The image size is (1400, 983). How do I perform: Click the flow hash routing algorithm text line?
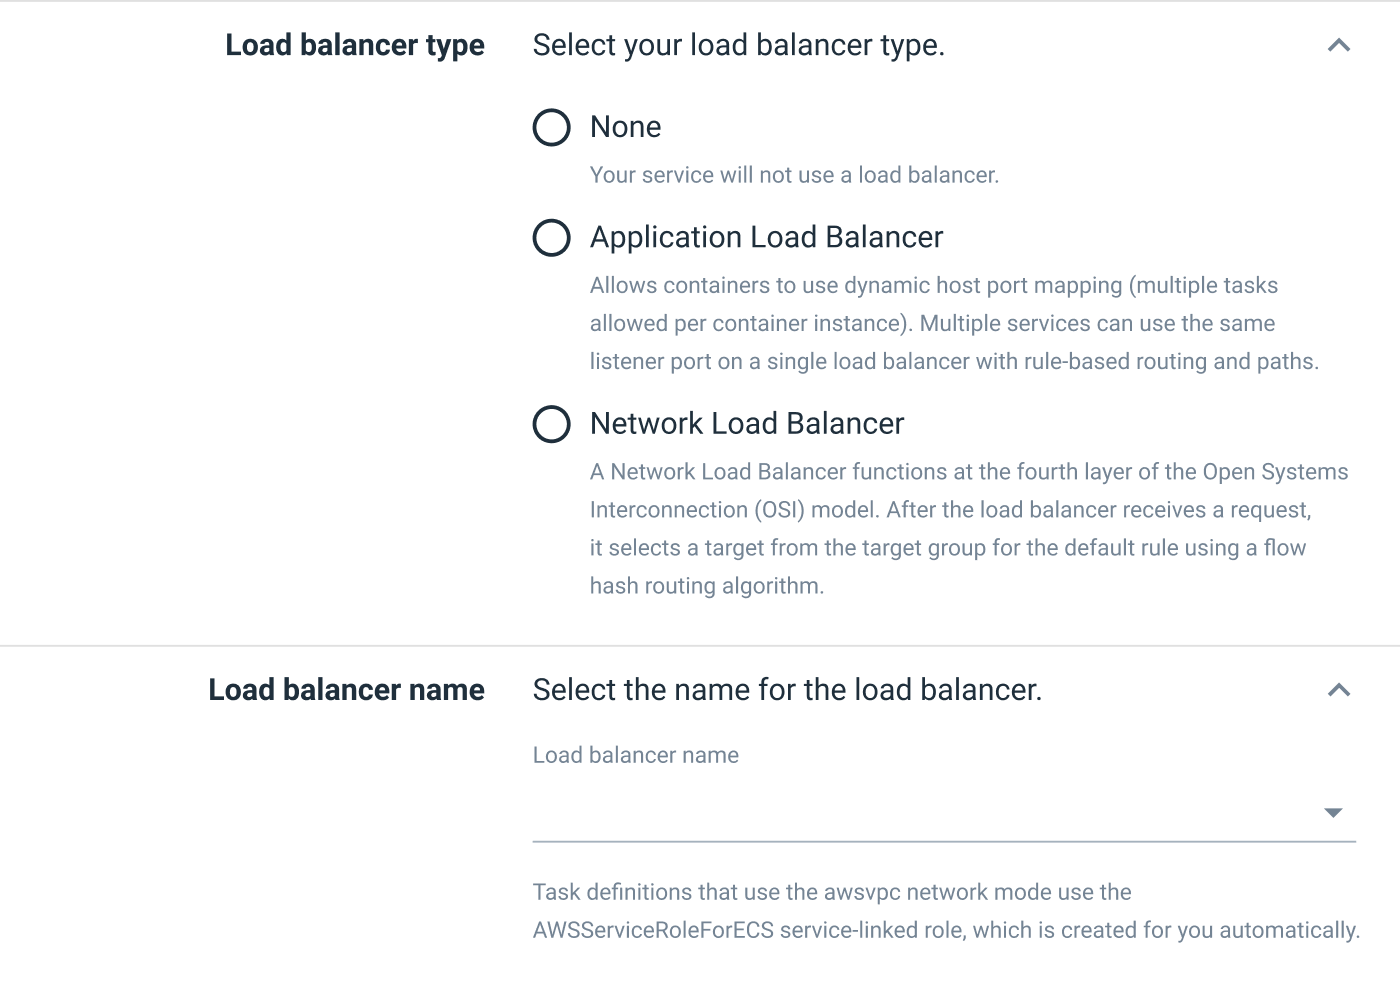coord(706,586)
